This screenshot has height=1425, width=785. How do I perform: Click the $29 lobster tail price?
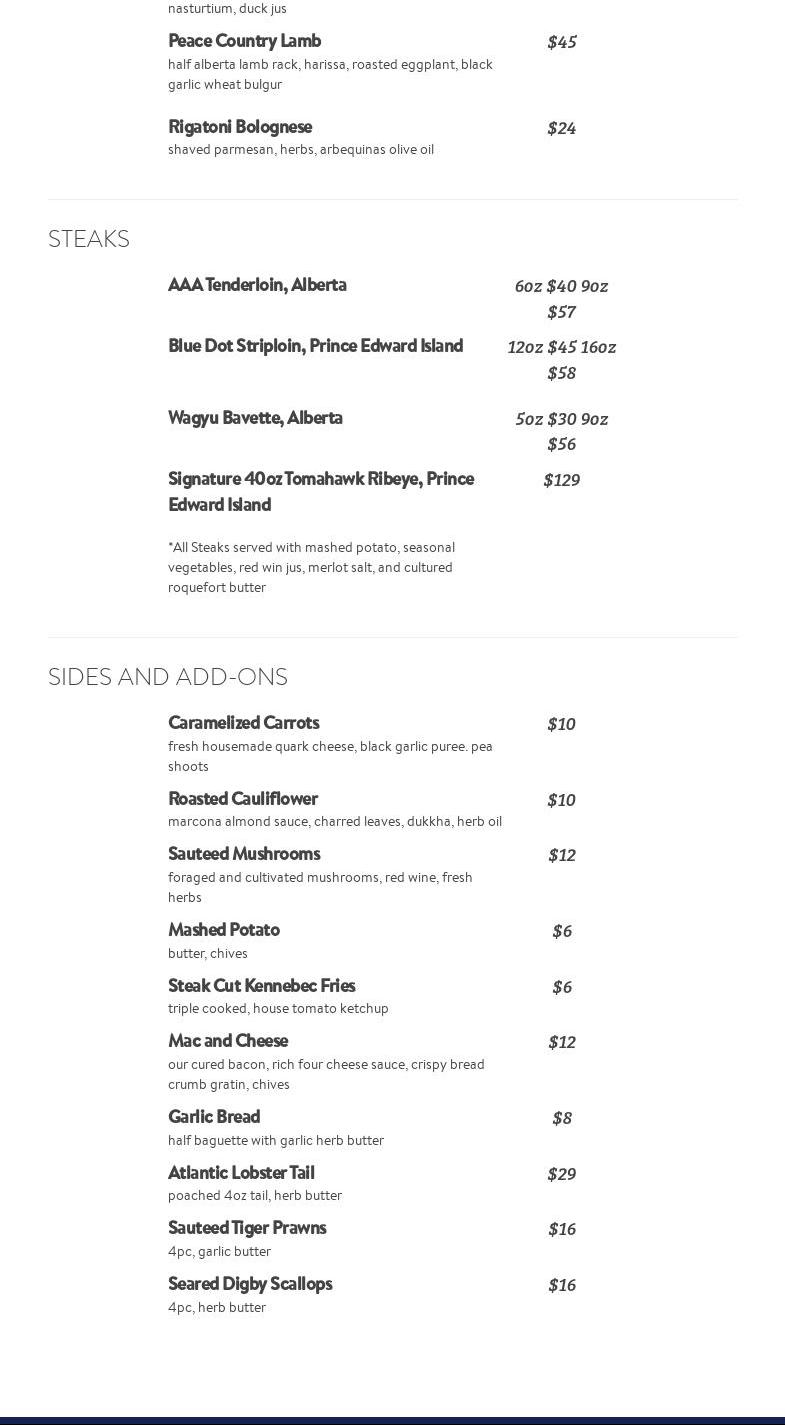click(561, 1174)
